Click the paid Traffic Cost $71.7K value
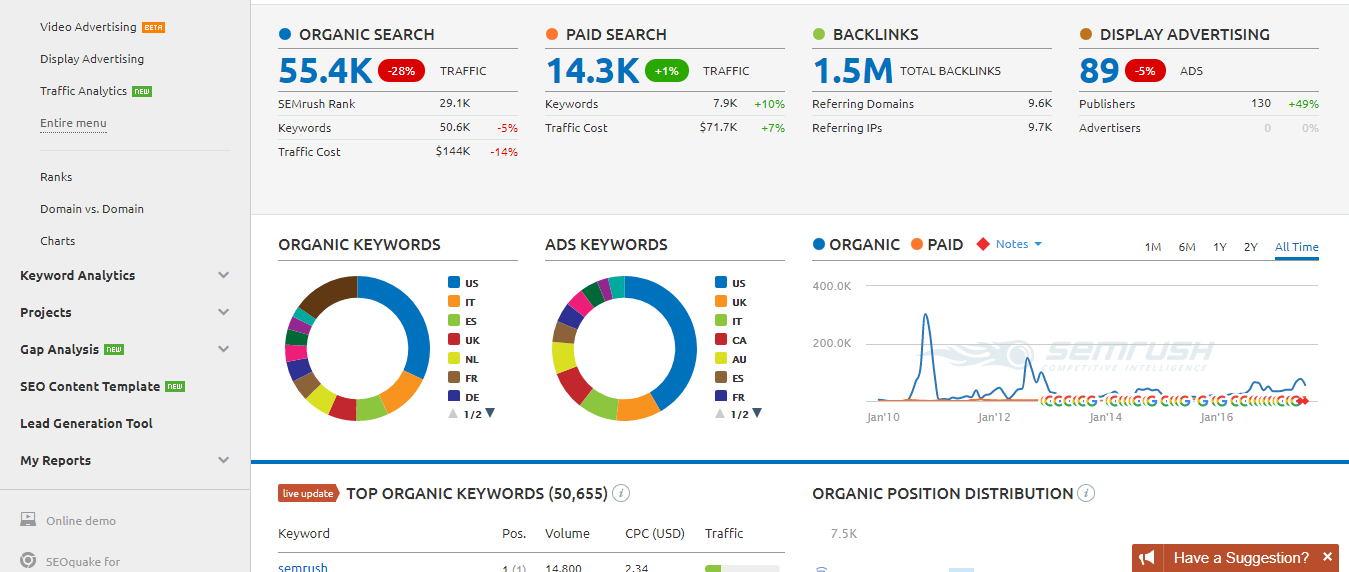 [718, 128]
